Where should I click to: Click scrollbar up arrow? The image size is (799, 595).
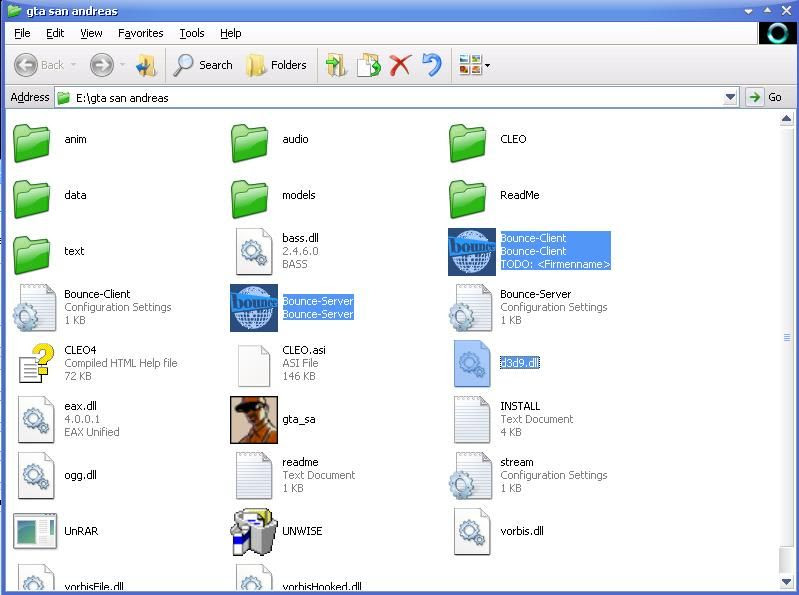[x=786, y=119]
